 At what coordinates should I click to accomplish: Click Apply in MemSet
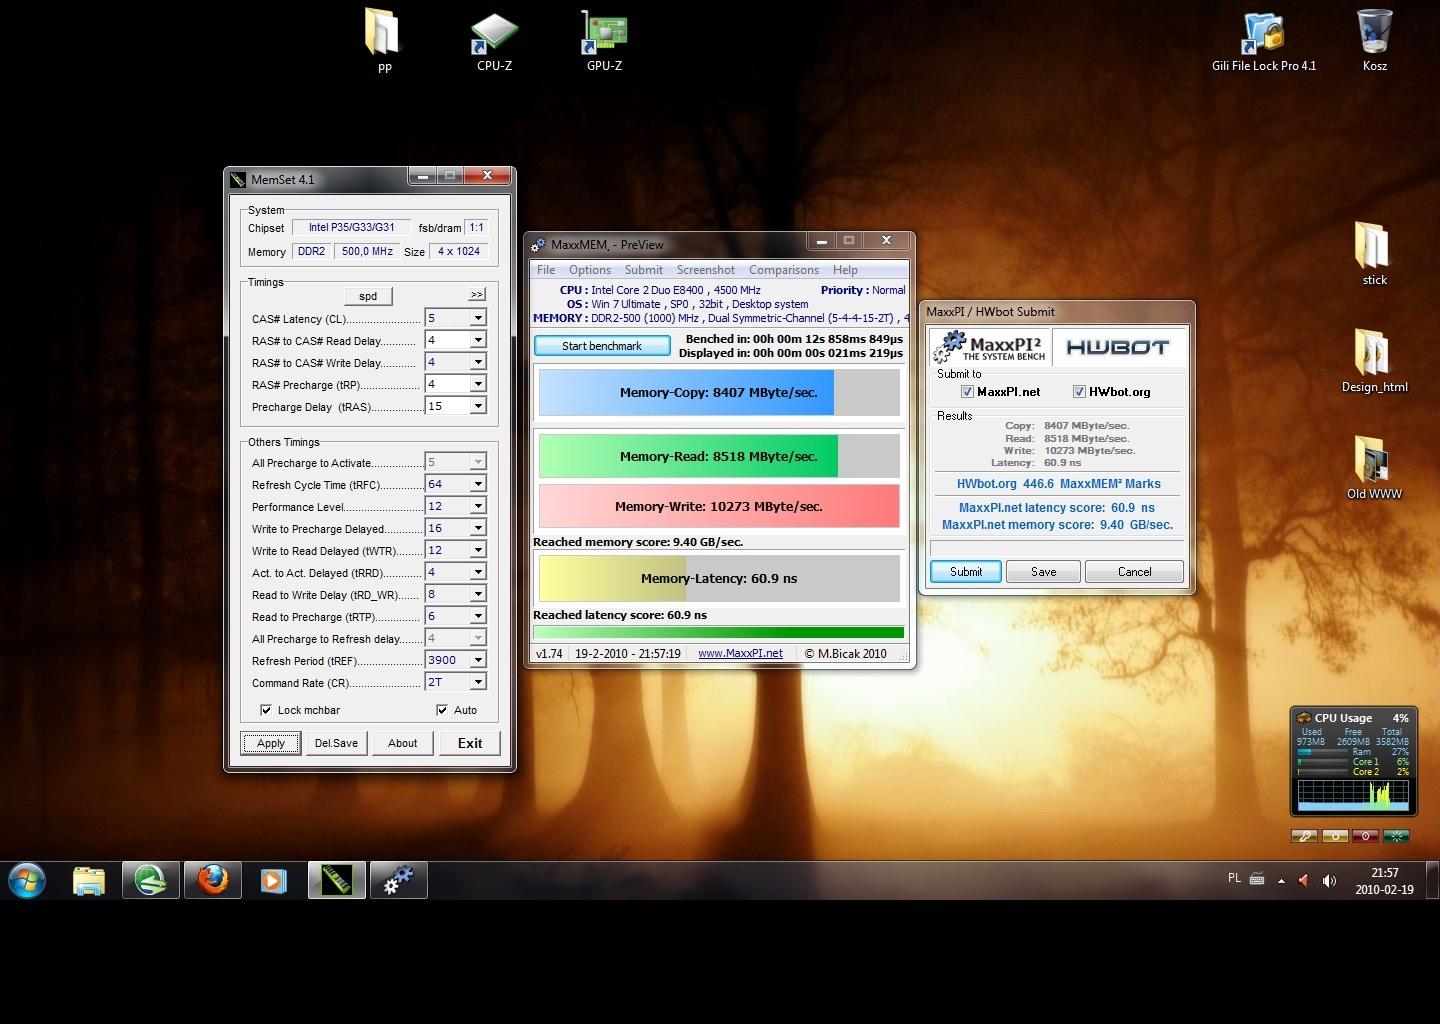[x=271, y=743]
